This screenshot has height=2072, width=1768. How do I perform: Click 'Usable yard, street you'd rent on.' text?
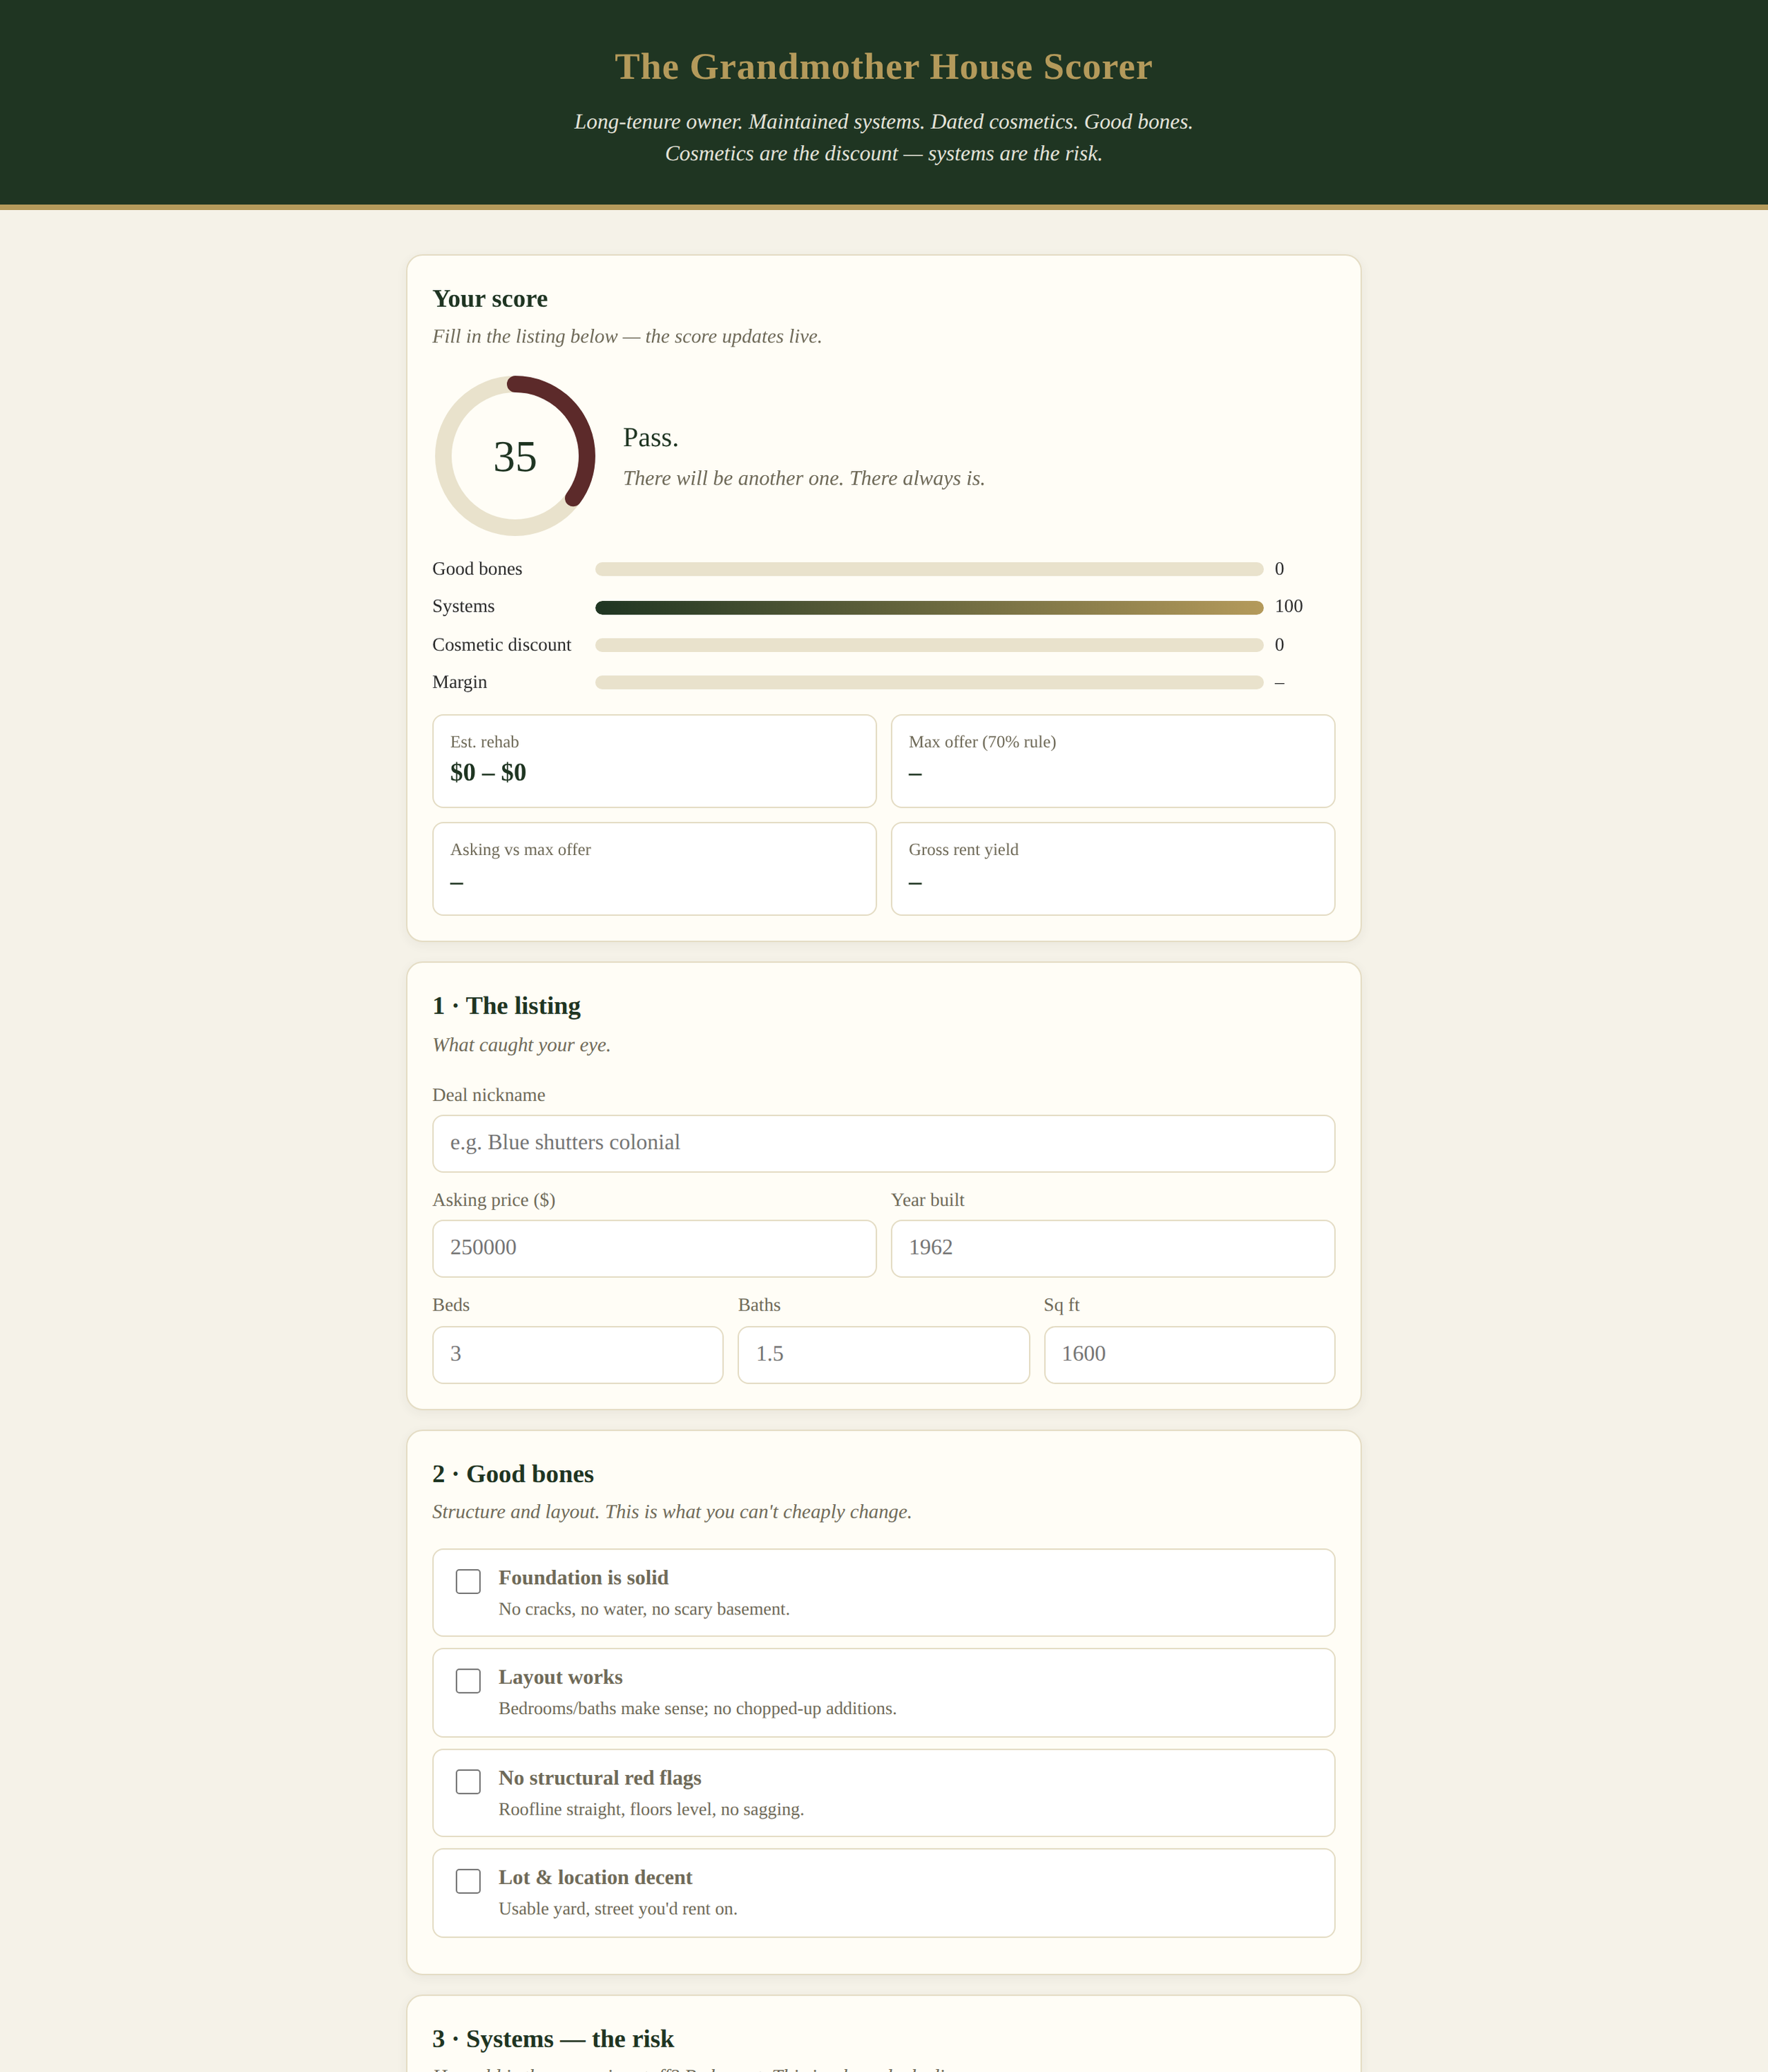(x=618, y=1909)
